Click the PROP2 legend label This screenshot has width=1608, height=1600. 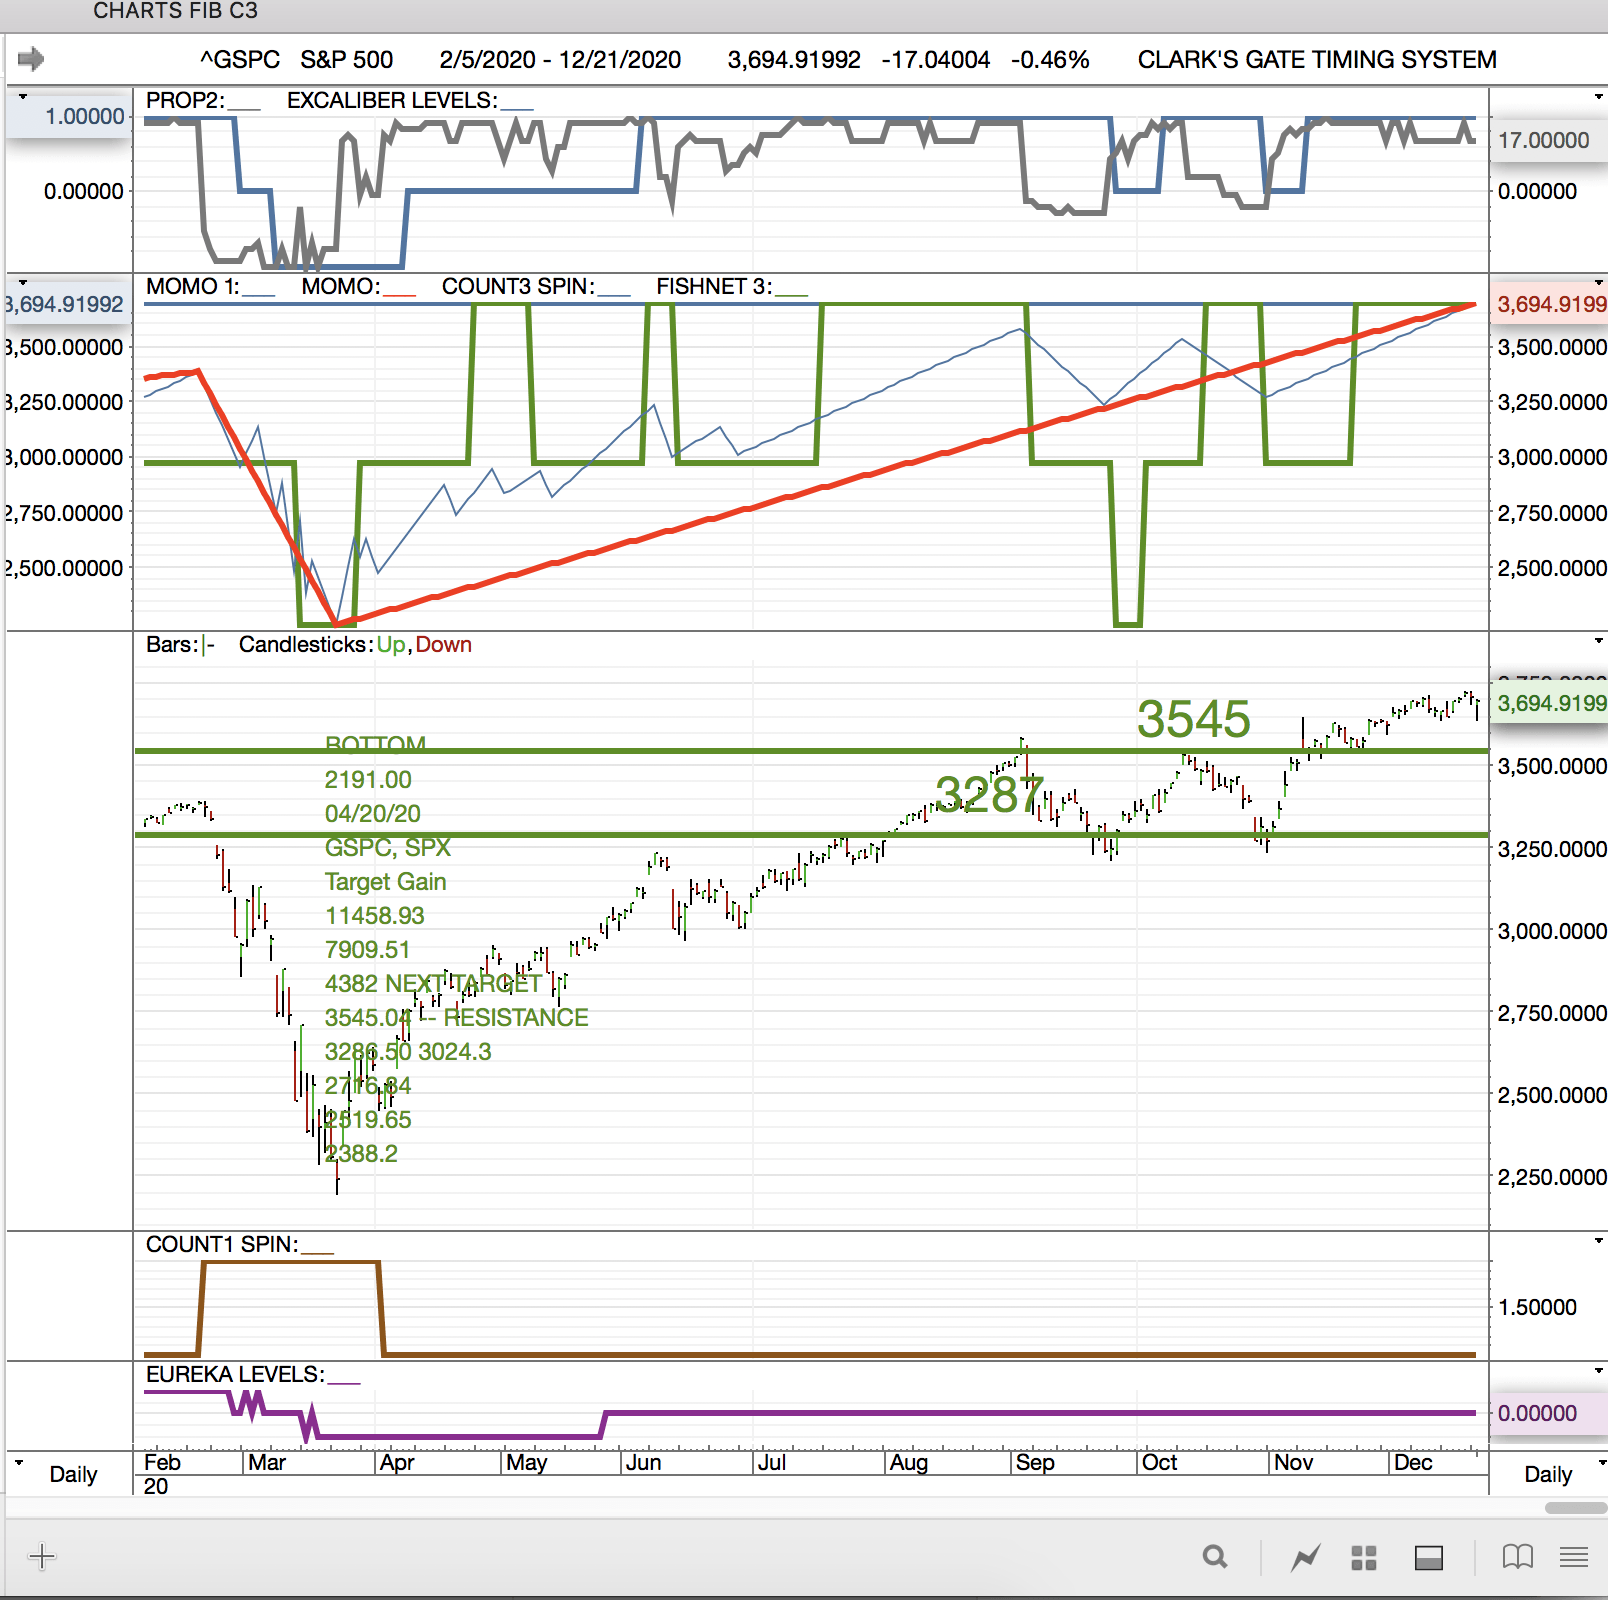pyautogui.click(x=185, y=100)
